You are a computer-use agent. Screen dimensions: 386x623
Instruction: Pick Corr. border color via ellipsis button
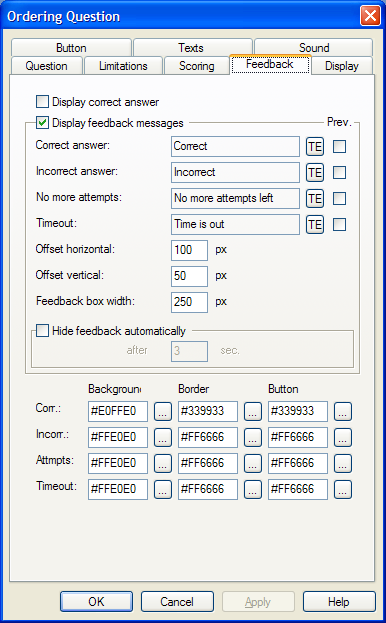click(x=253, y=411)
